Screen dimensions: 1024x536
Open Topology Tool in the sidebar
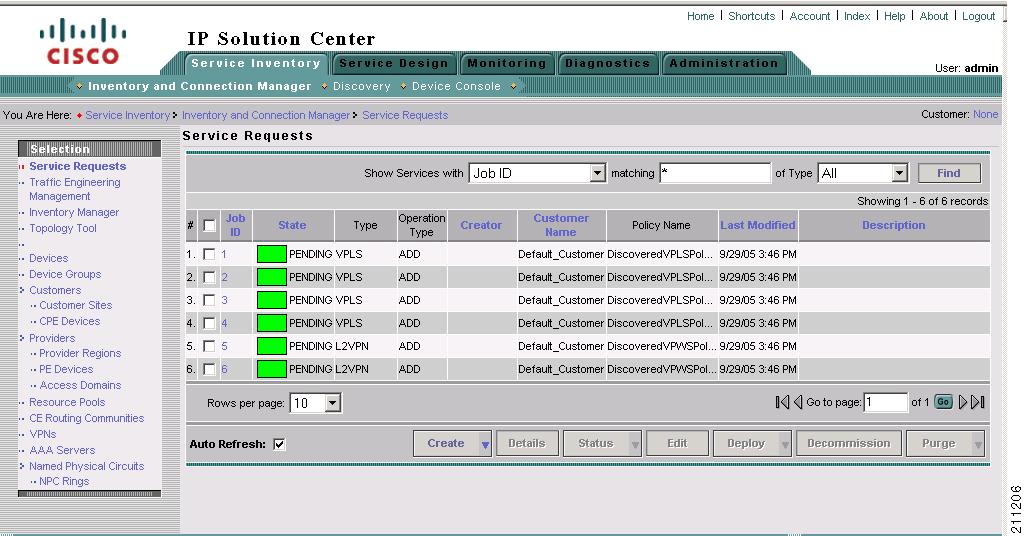63,229
